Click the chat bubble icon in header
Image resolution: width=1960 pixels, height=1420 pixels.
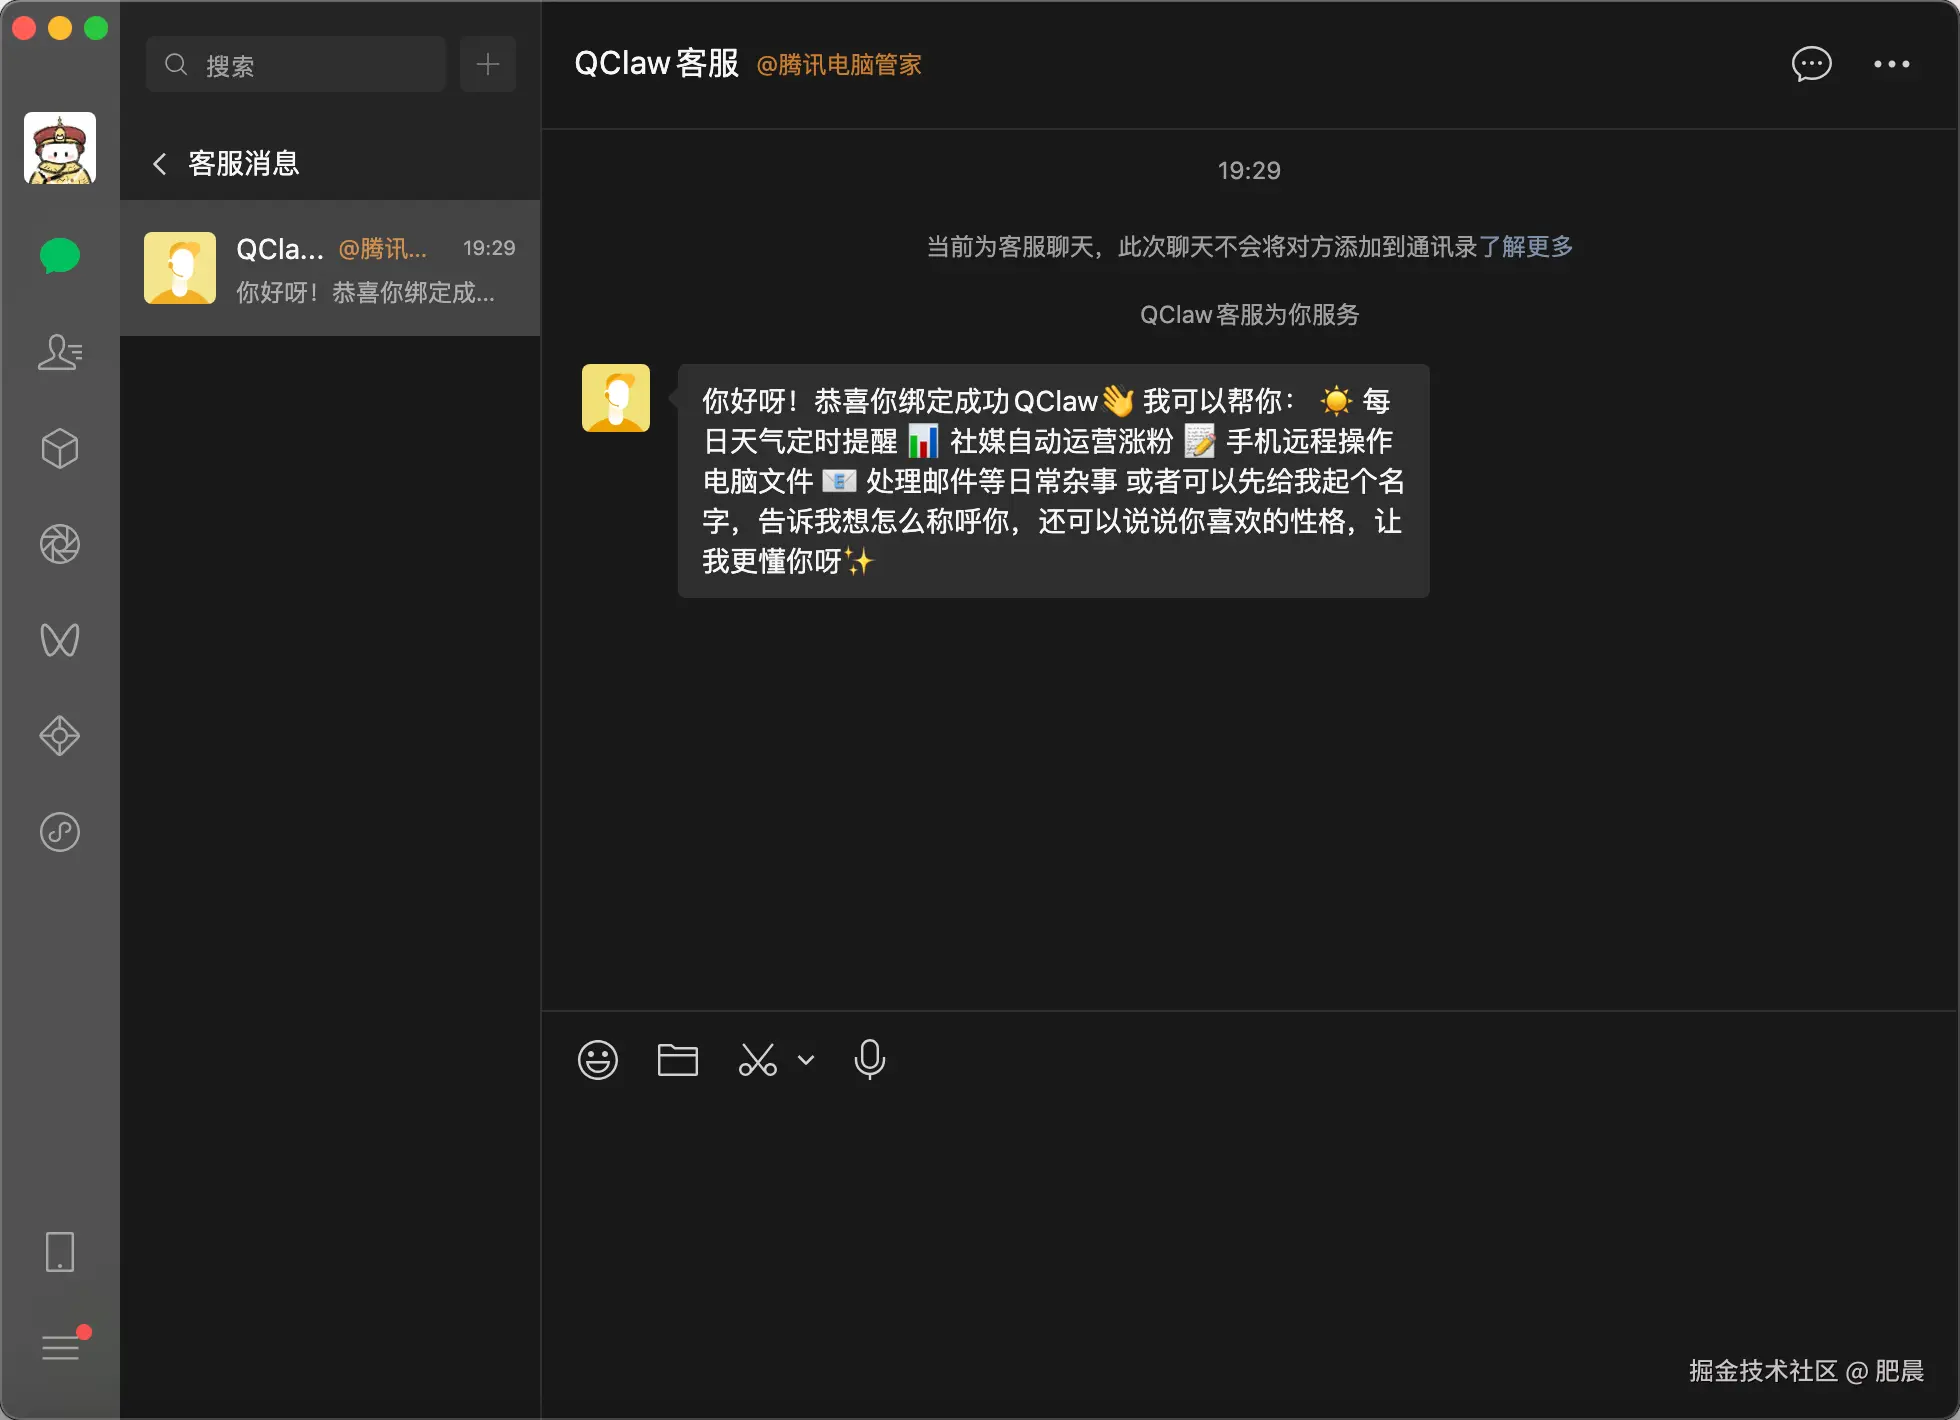[1811, 65]
